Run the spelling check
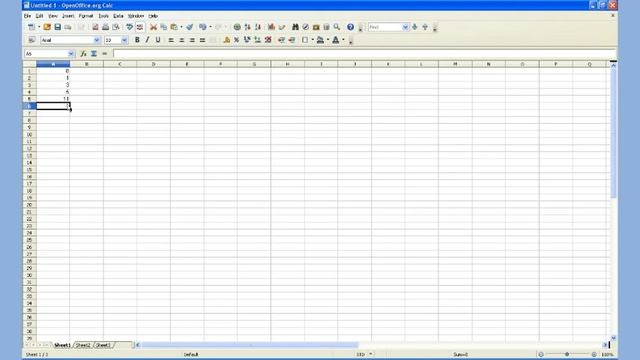 129,27
